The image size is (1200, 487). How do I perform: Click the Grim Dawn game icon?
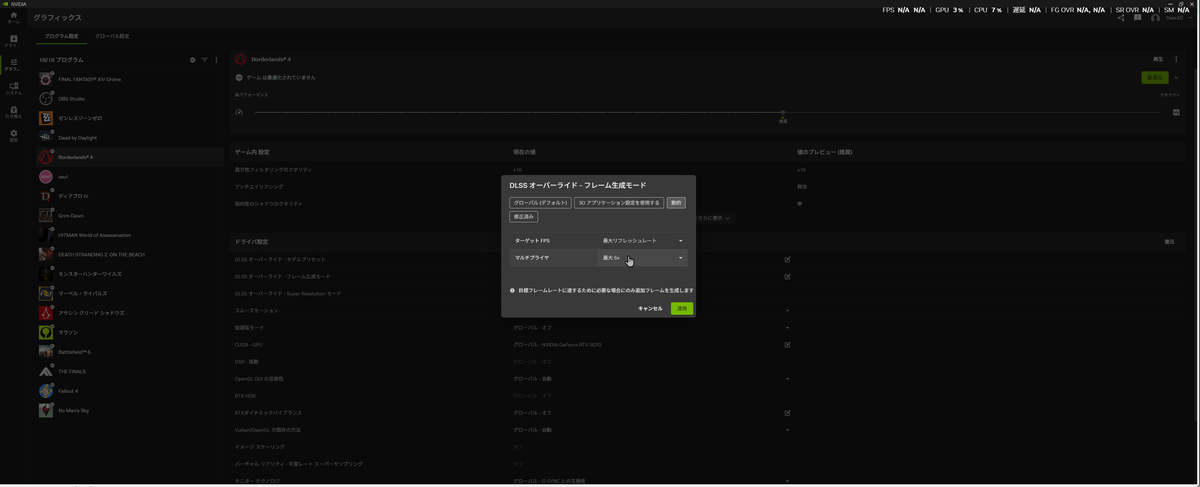coord(45,215)
